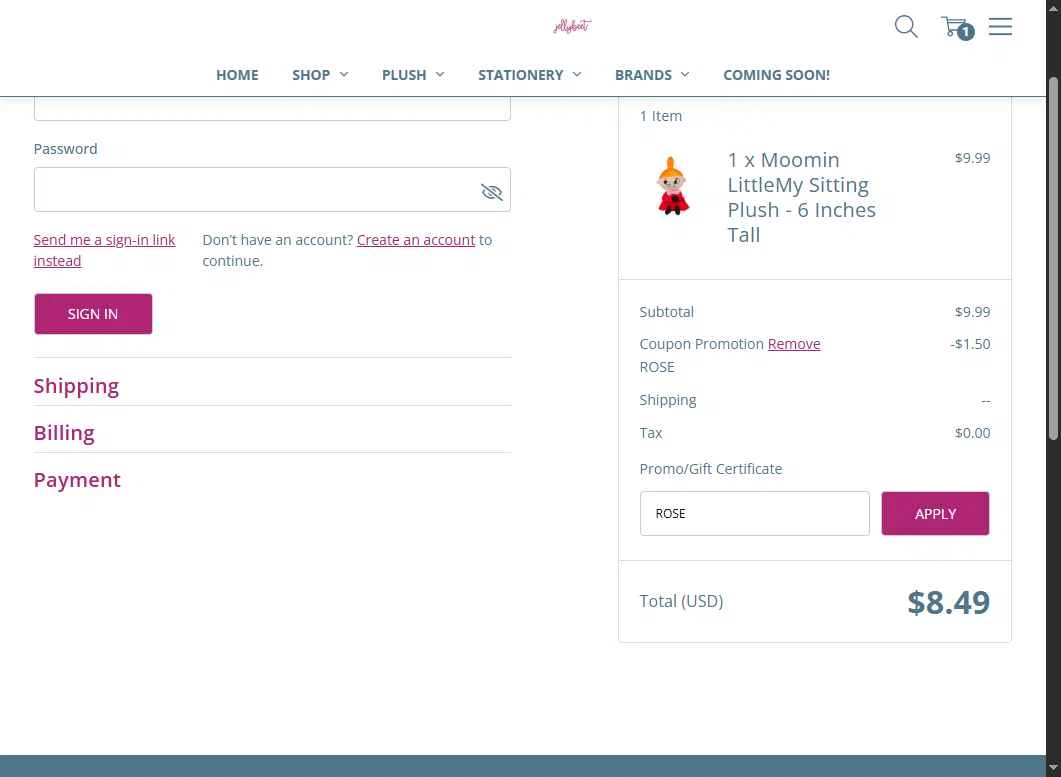Viewport: 1061px width, 777px height.
Task: Expand the Billing section heading
Action: pyautogui.click(x=64, y=432)
